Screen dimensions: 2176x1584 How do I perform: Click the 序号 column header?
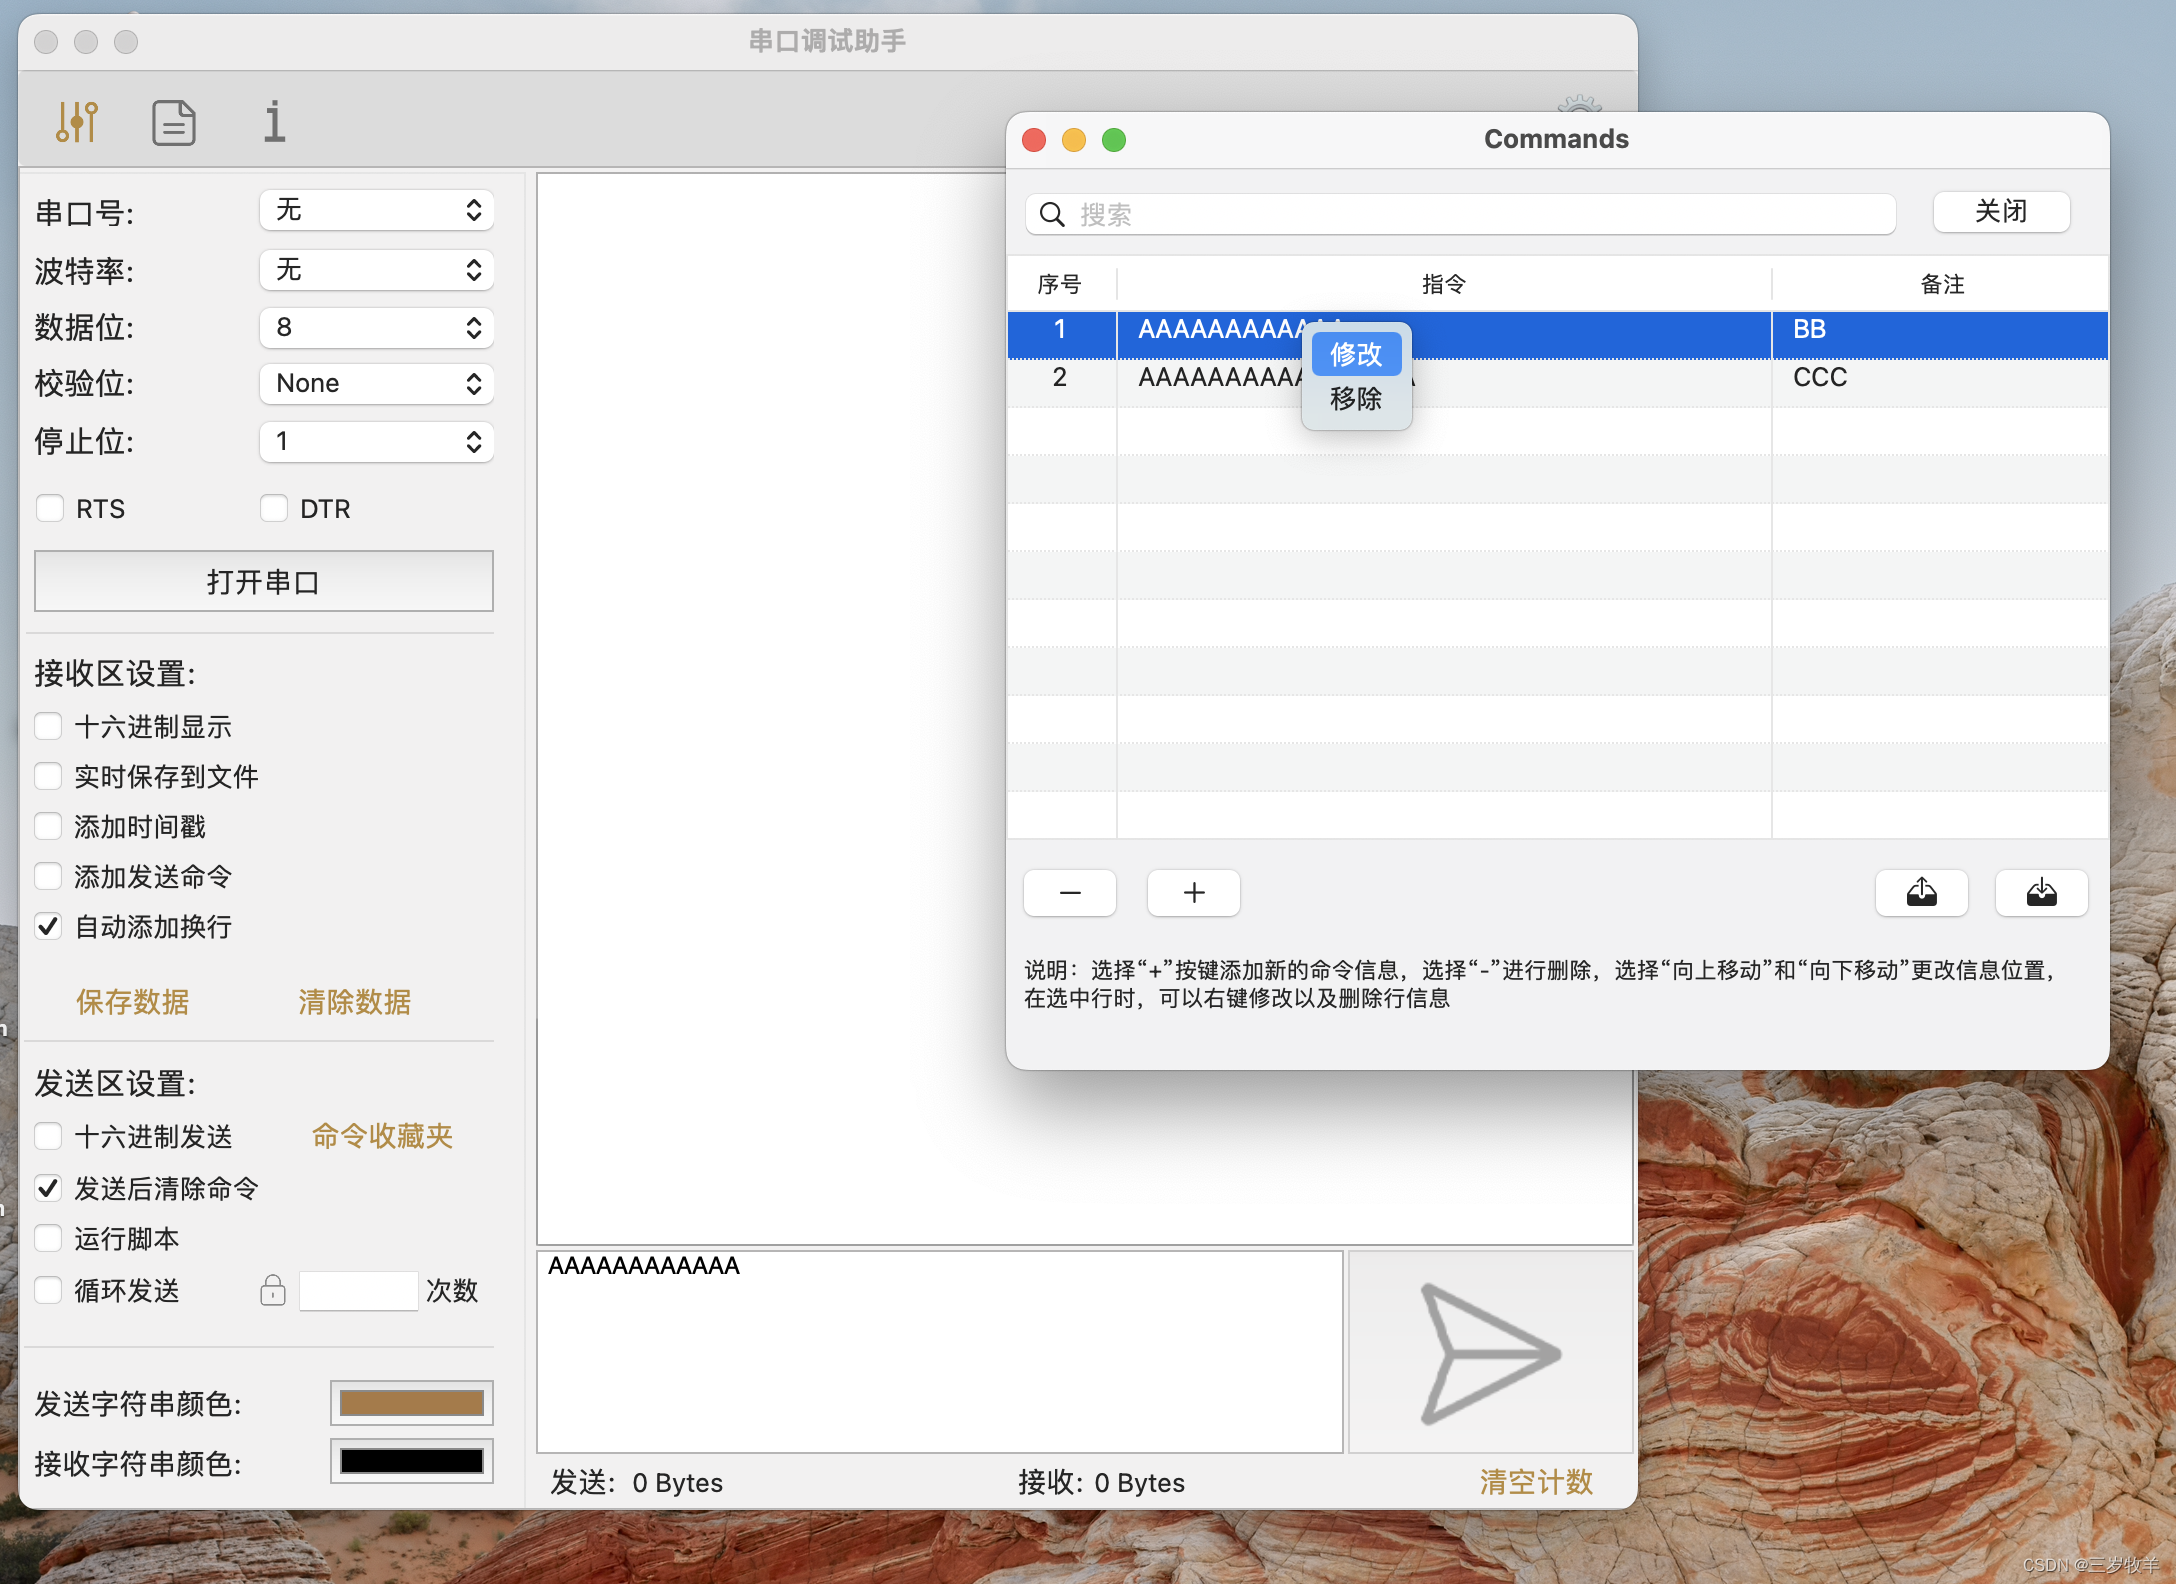(x=1060, y=284)
